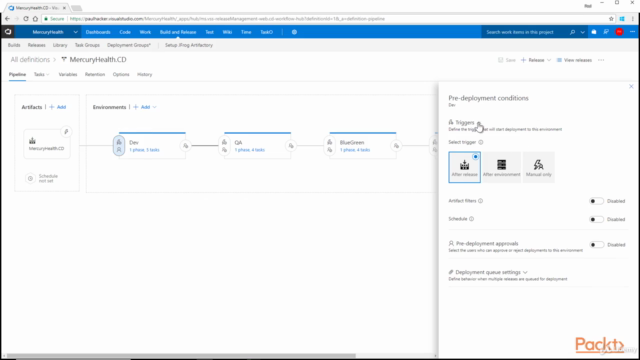Open Build and Release menu

(178, 32)
